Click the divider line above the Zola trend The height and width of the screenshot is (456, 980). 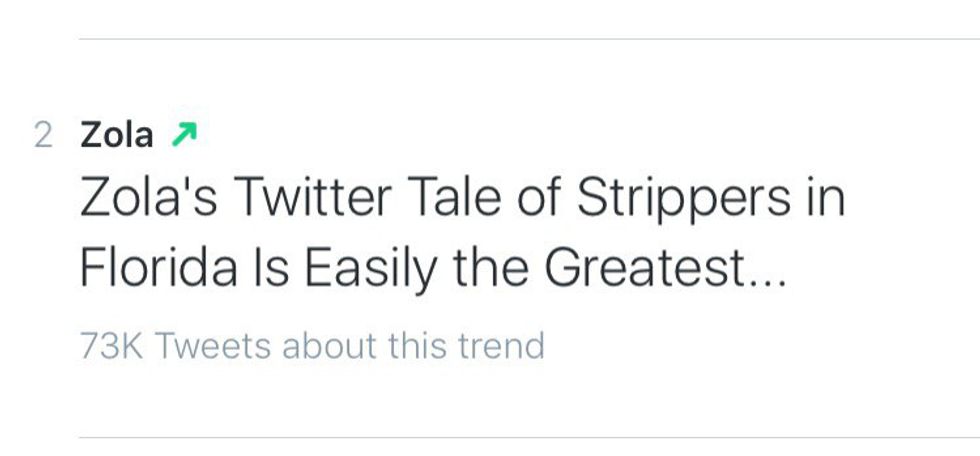529,39
